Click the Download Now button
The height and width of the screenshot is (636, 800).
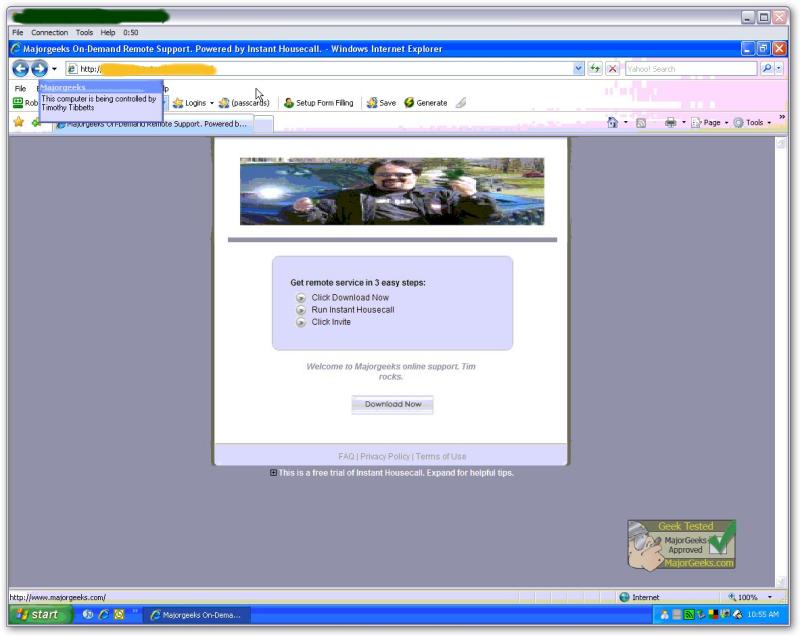pyautogui.click(x=391, y=404)
